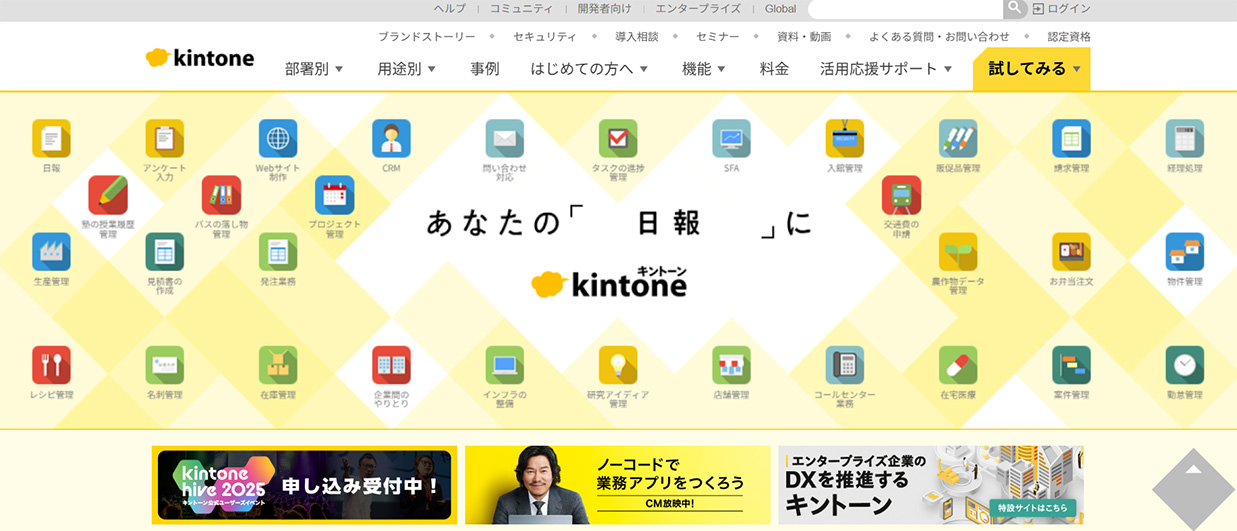Select the SFA monitor icon
The height and width of the screenshot is (531, 1237).
click(x=731, y=138)
